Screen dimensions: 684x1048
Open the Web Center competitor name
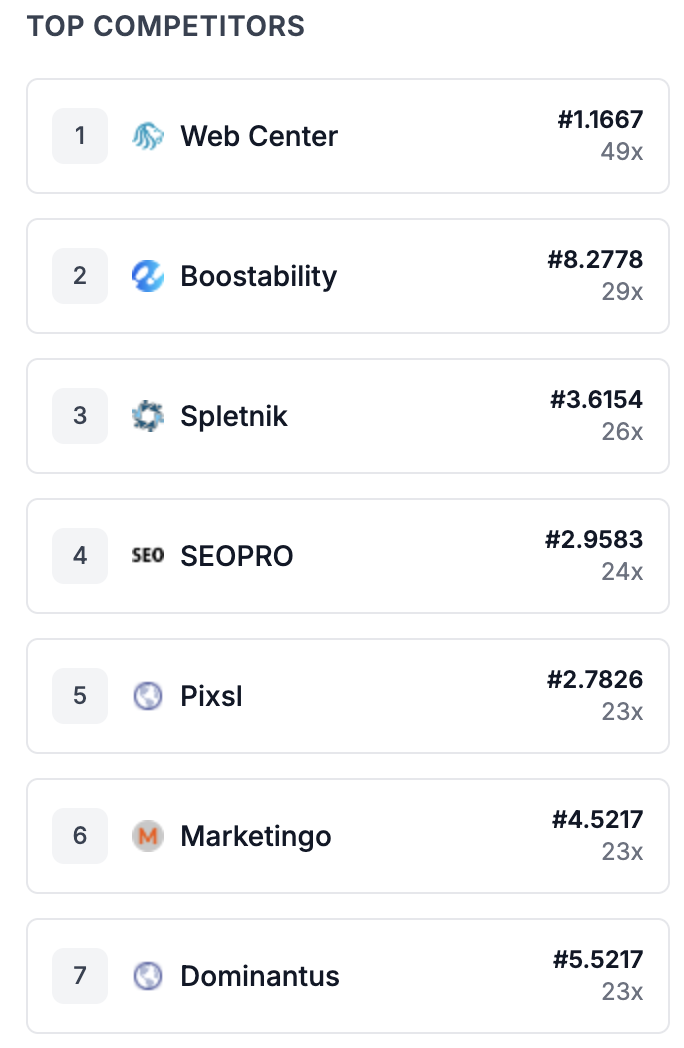(259, 136)
